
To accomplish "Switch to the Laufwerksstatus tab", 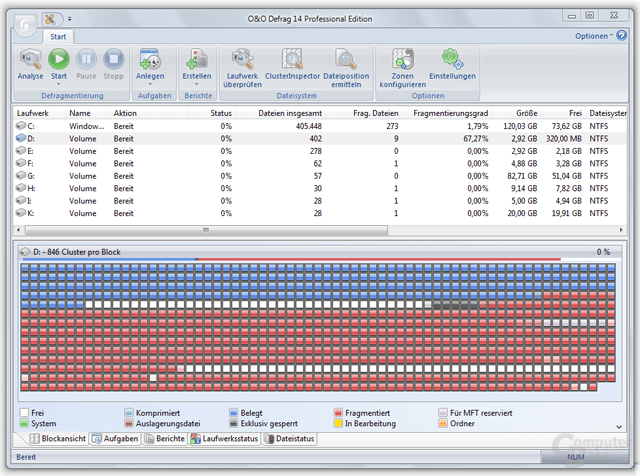I will 224,439.
